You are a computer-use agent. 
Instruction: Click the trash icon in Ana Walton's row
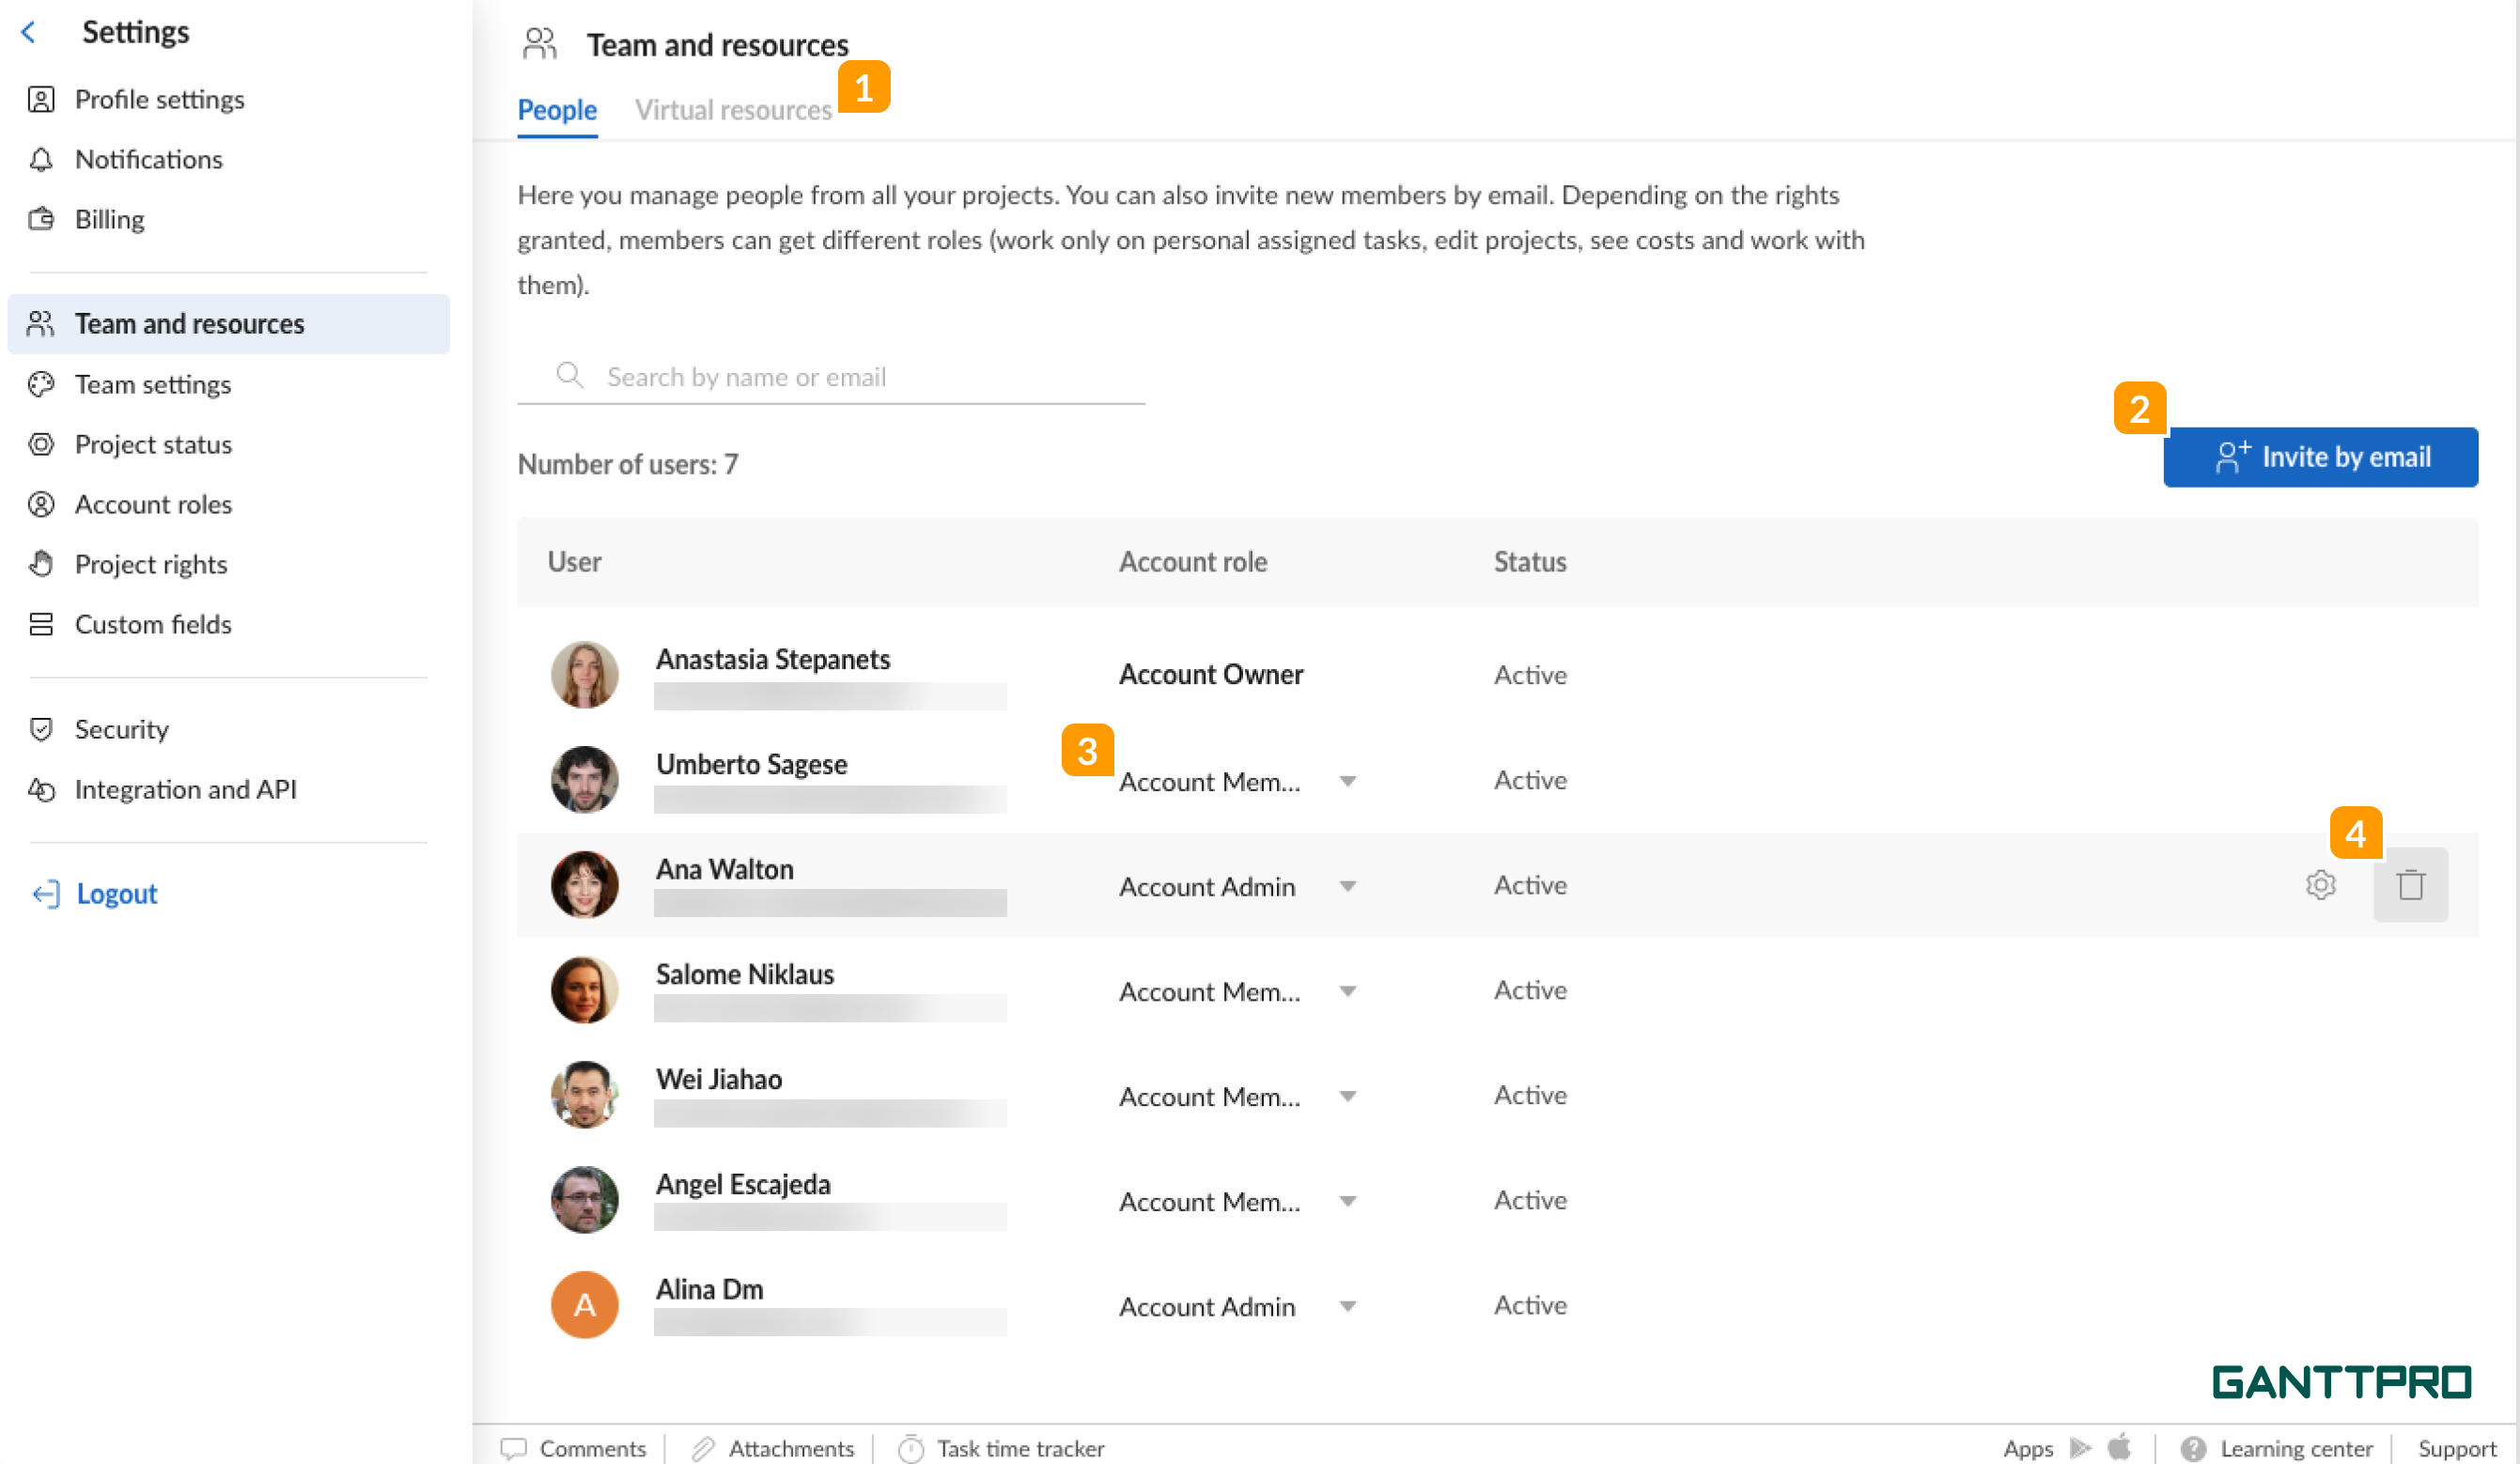2410,885
